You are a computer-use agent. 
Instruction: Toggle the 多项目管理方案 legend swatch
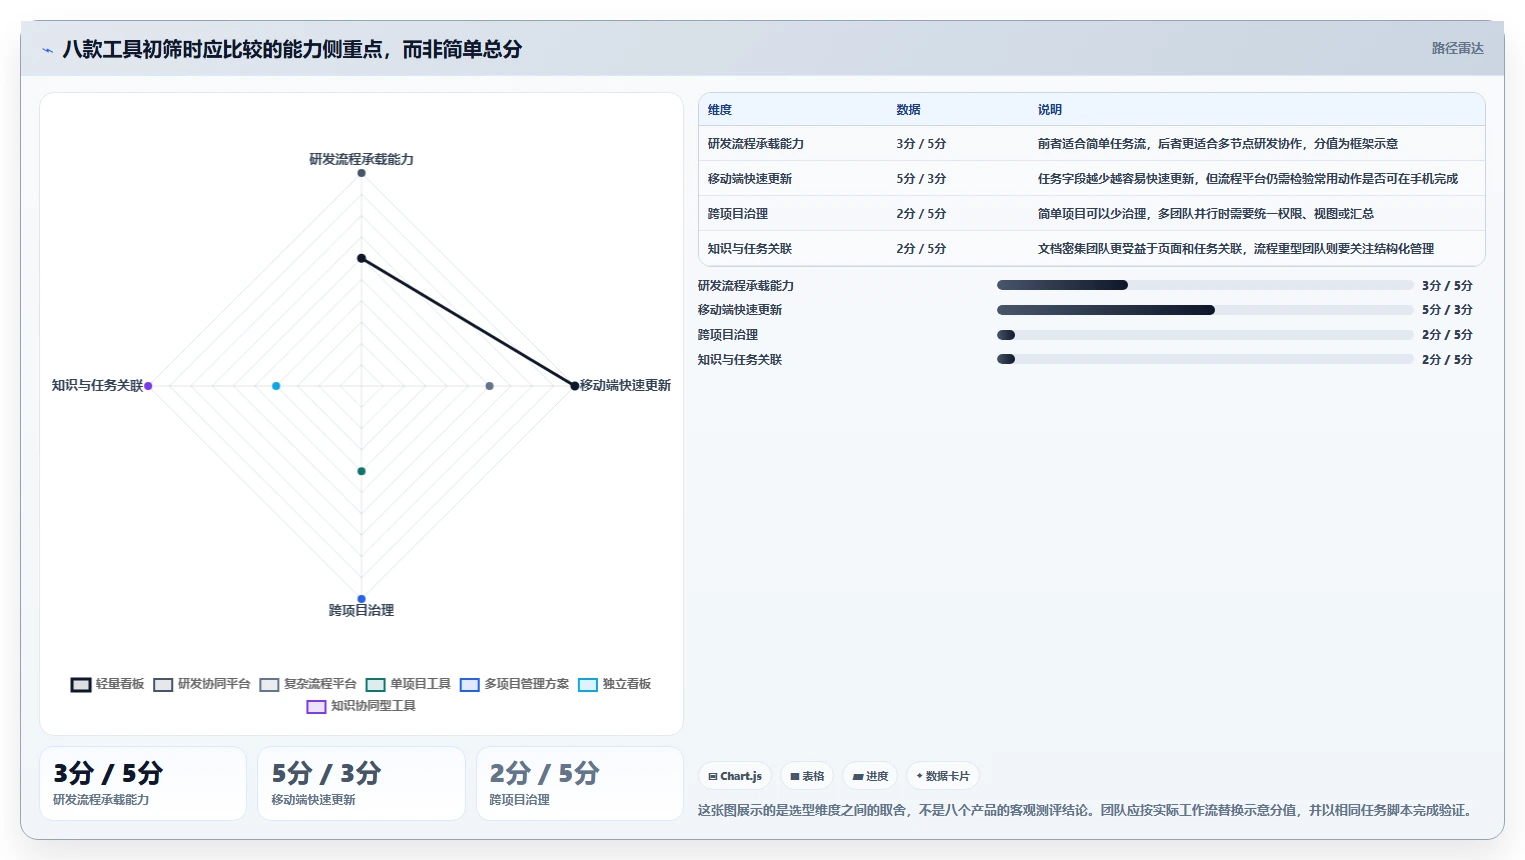pyautogui.click(x=470, y=685)
